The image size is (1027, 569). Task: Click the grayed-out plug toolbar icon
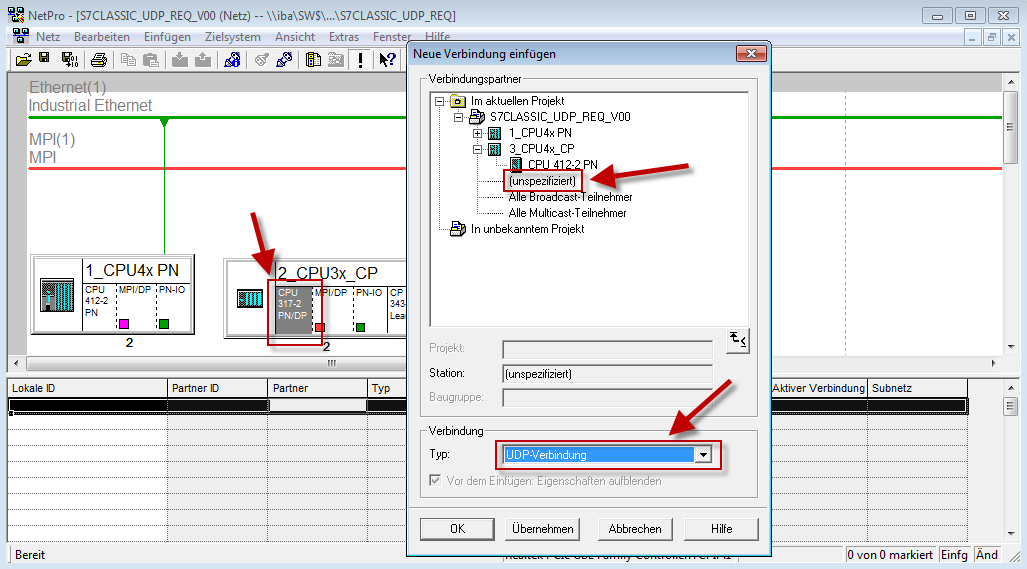coord(261,60)
